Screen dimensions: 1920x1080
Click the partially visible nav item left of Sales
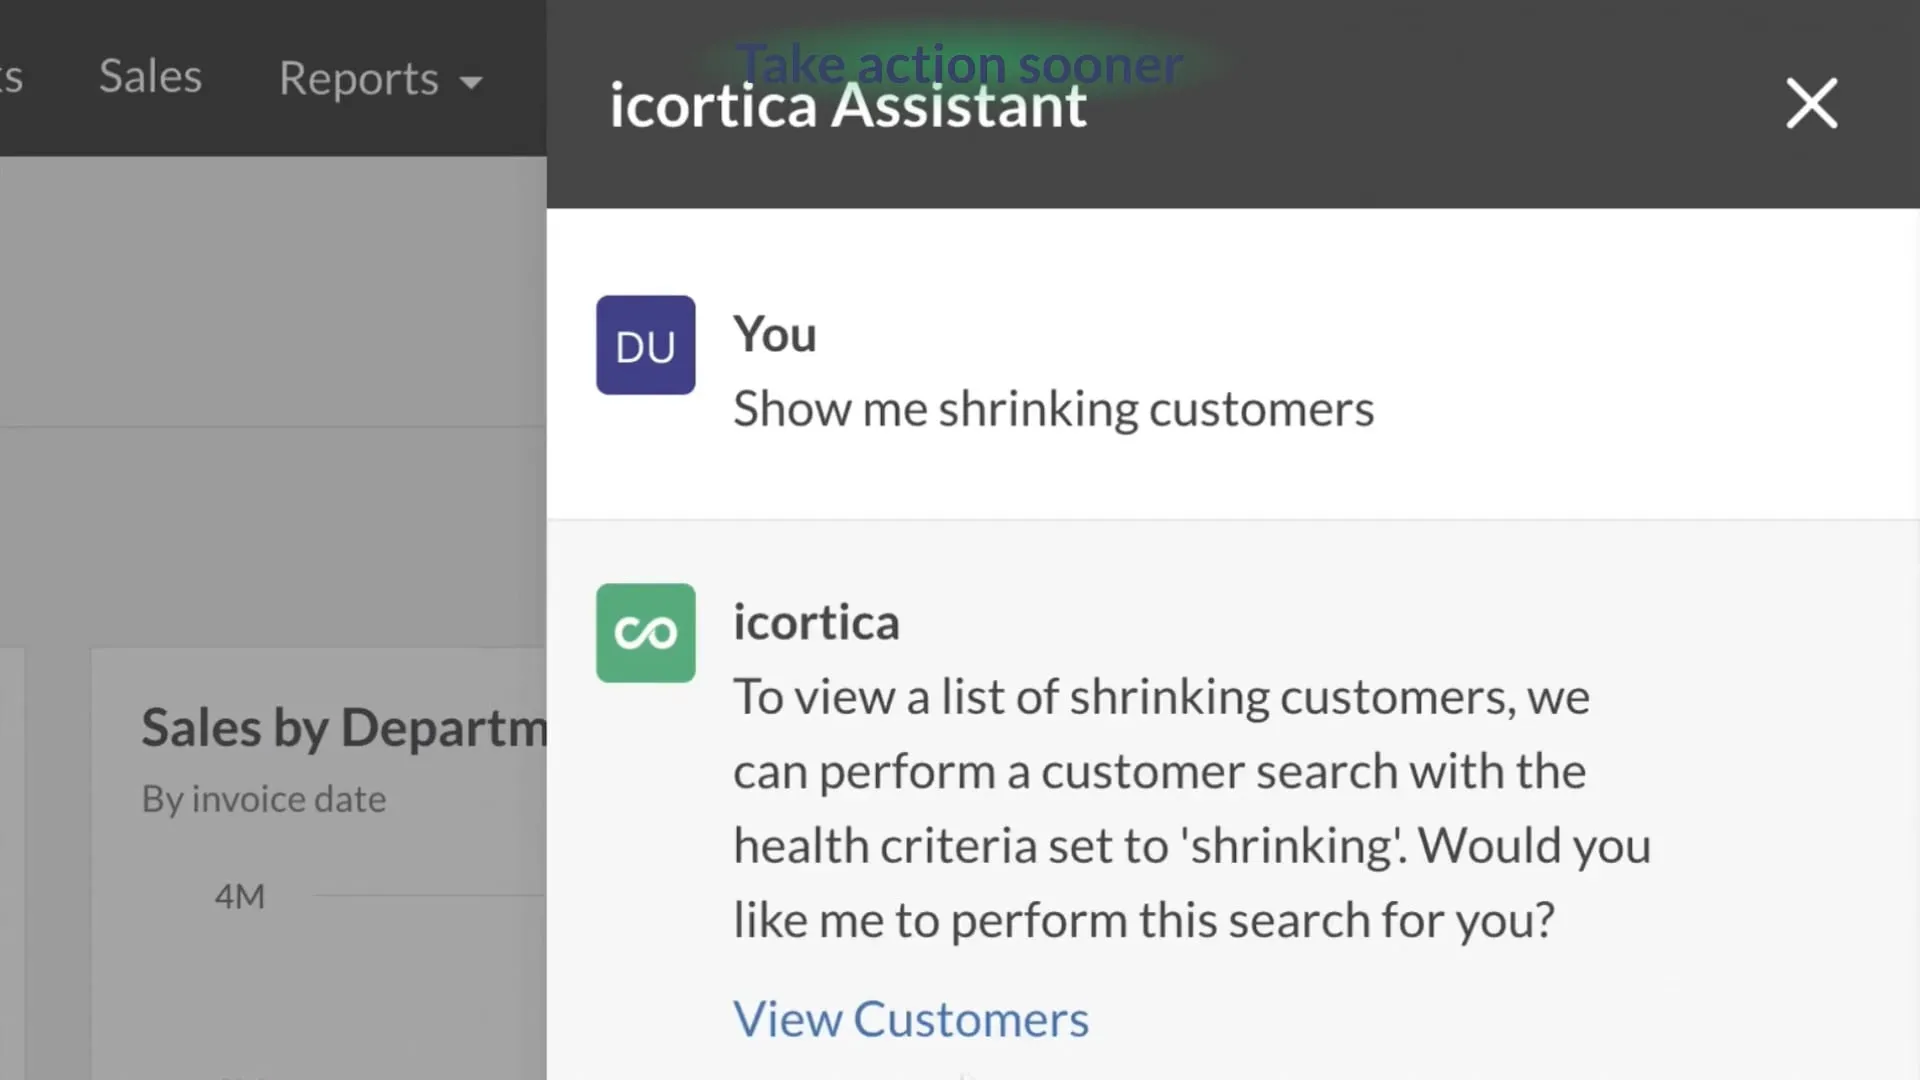(10, 77)
